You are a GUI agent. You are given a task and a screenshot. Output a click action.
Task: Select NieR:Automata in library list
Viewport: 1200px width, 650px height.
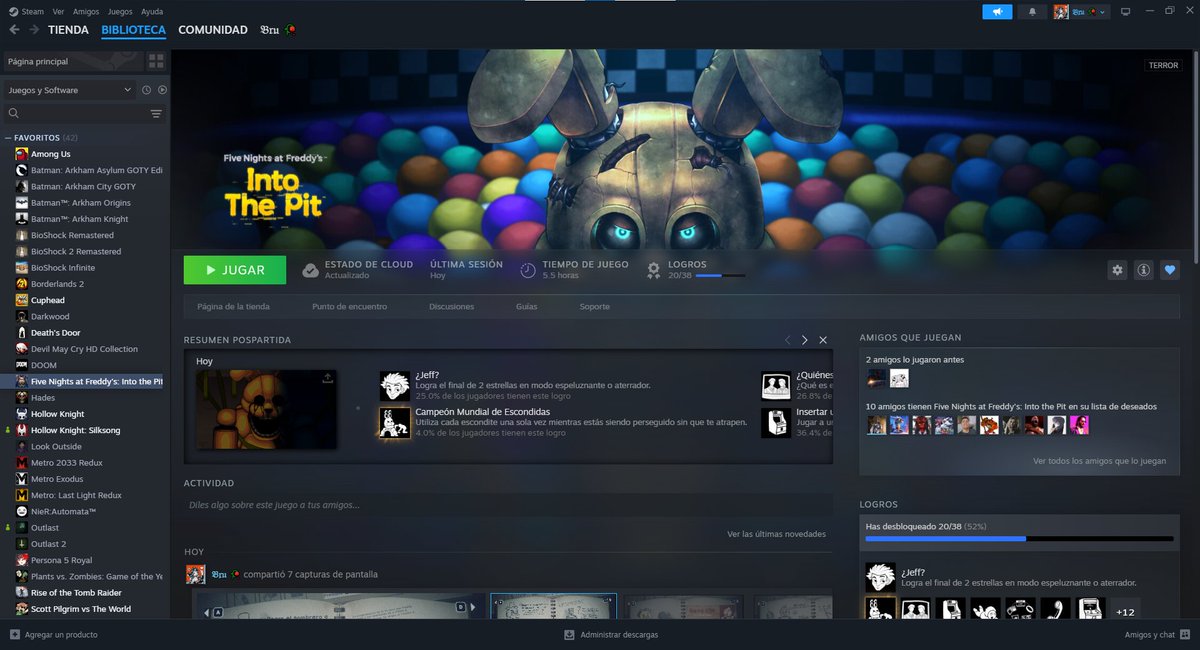(x=63, y=511)
